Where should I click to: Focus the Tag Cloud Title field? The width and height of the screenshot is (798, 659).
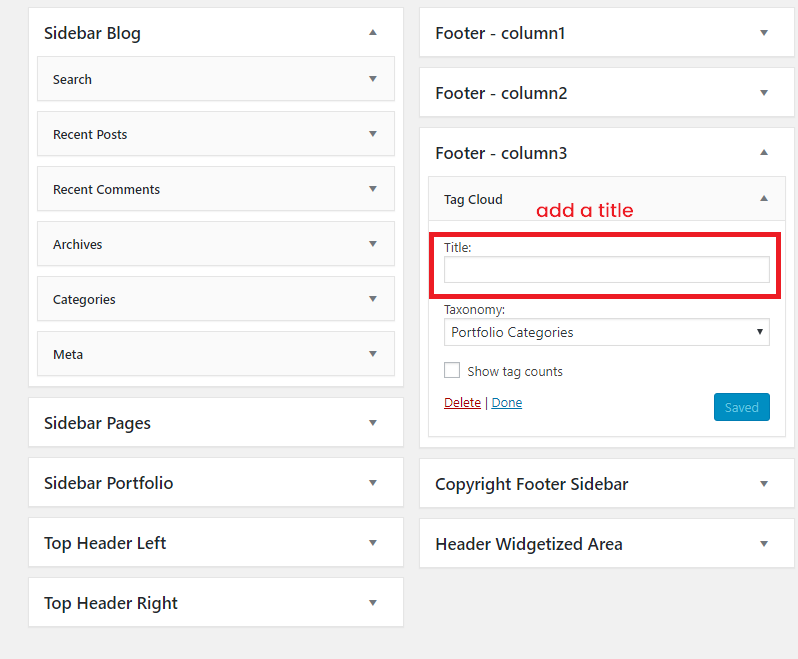[606, 269]
